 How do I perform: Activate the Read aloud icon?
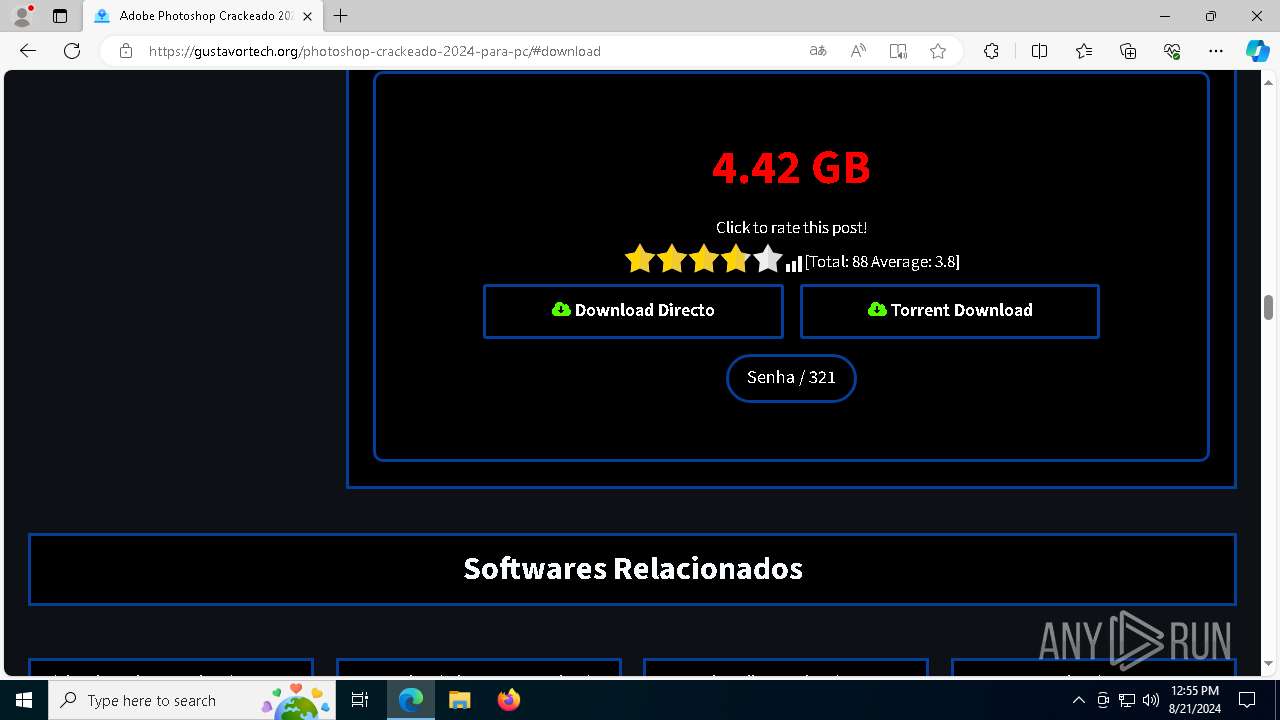[x=858, y=51]
